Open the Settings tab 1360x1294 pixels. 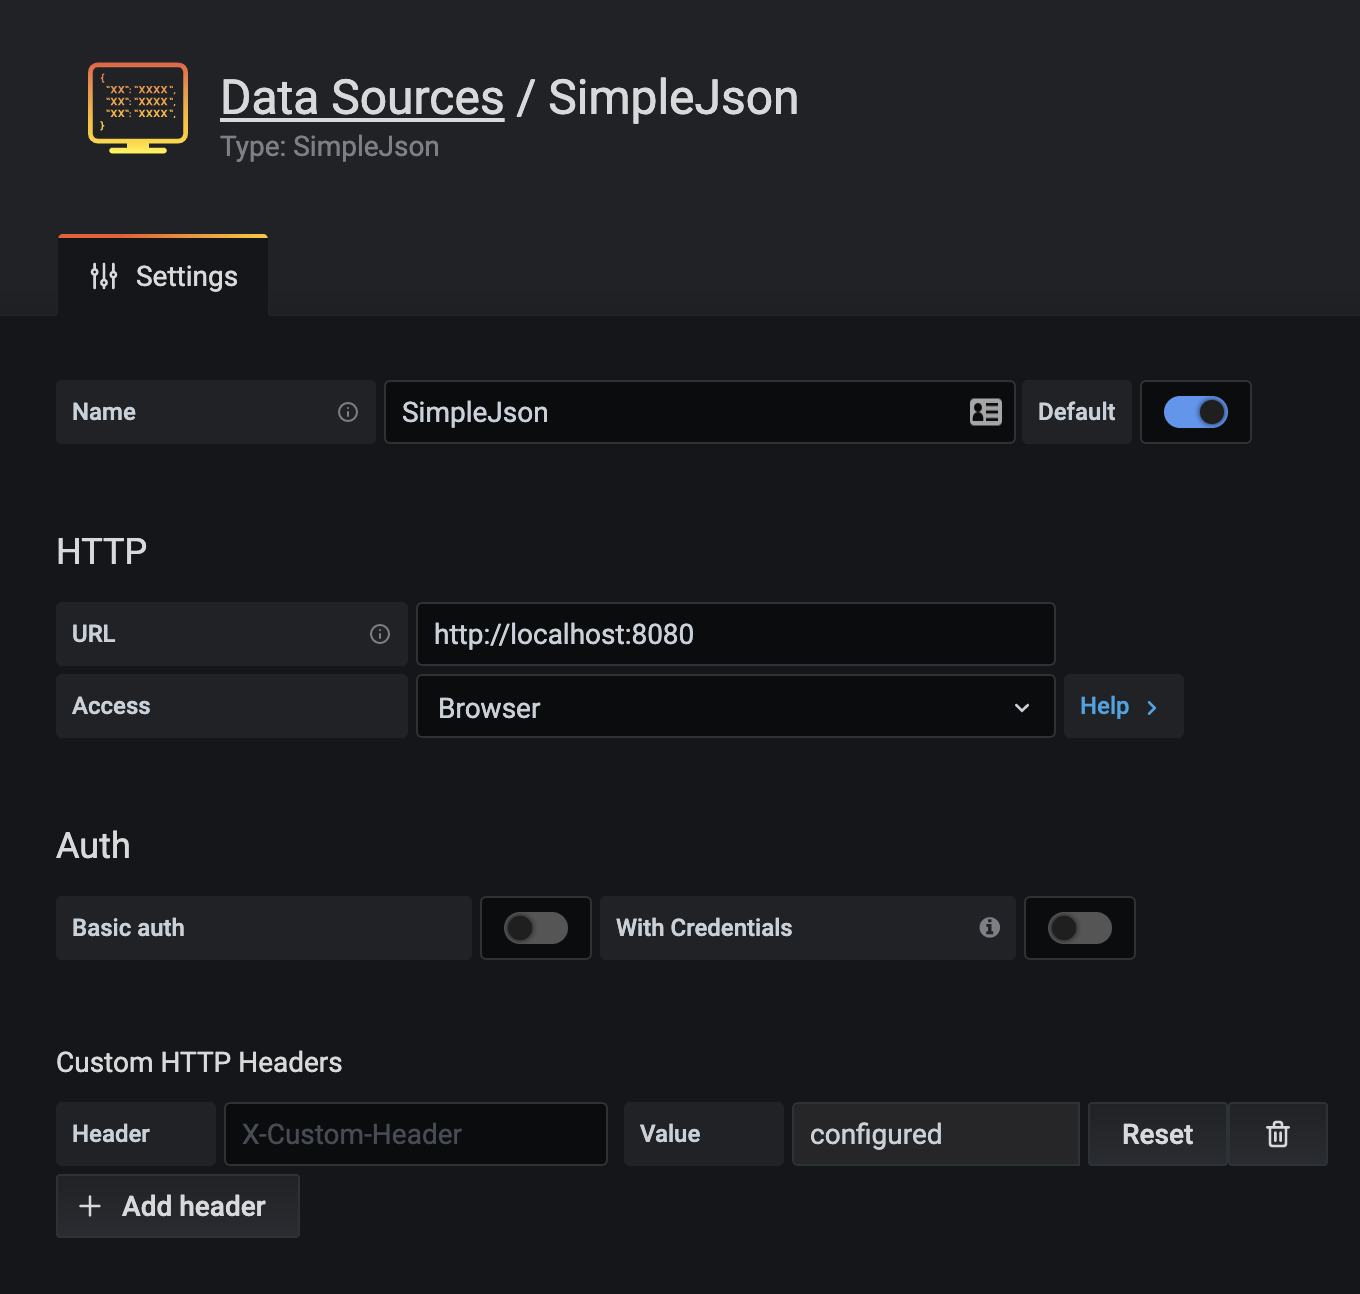pyautogui.click(x=163, y=276)
